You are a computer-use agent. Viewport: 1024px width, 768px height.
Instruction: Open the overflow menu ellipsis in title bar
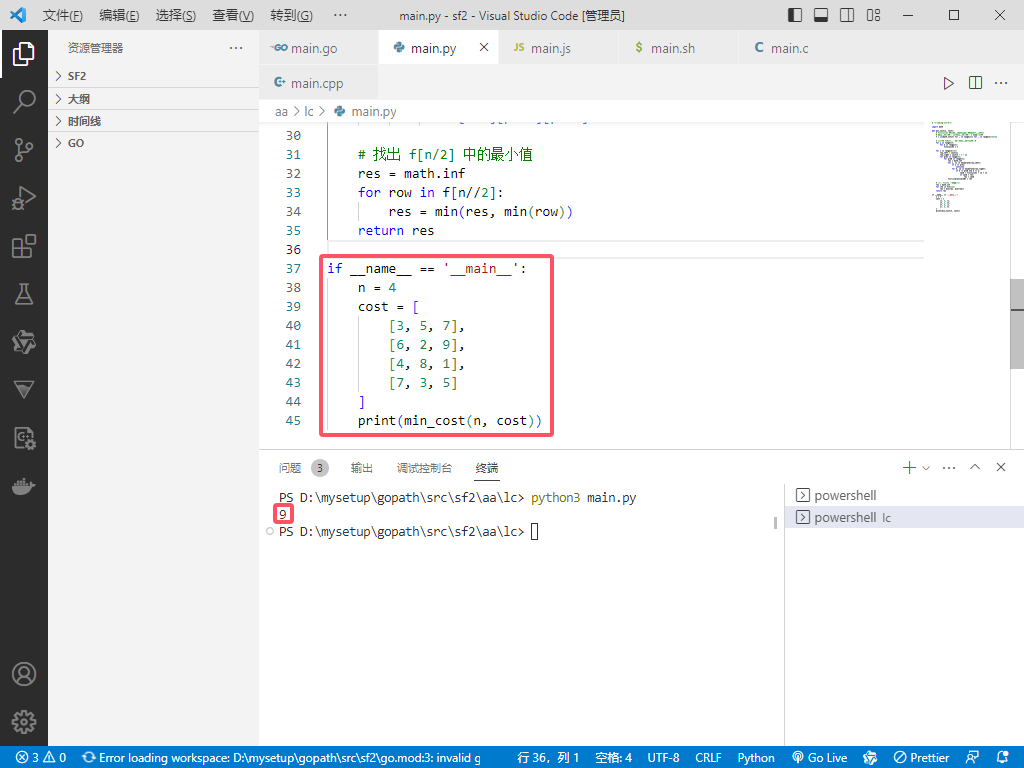tap(340, 15)
